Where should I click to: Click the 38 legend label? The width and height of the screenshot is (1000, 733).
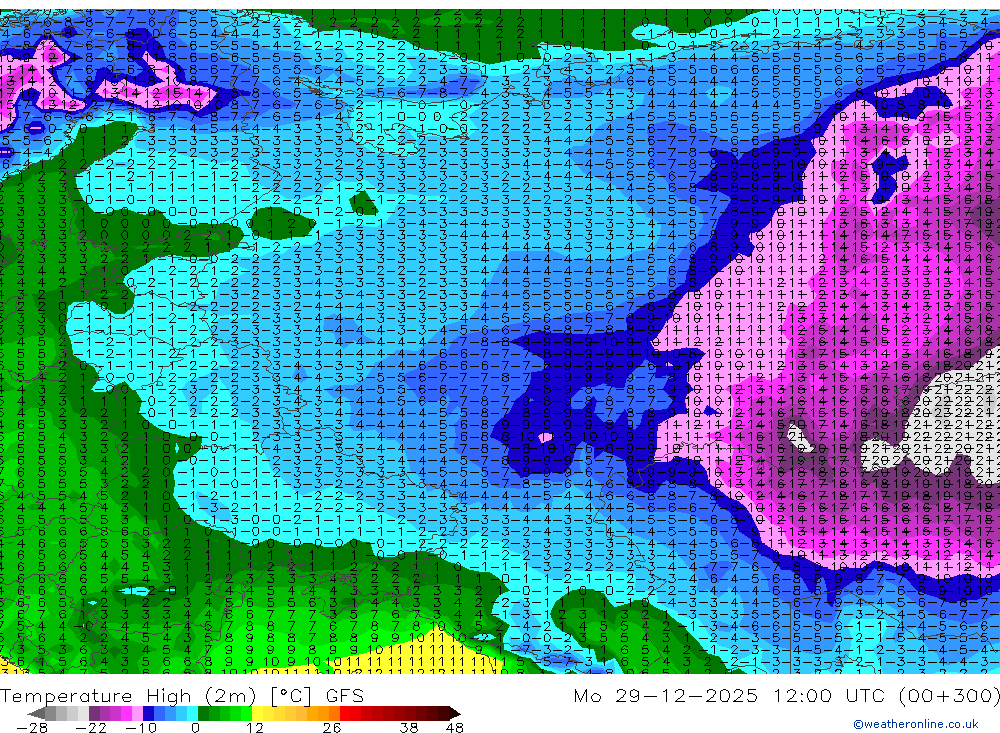coord(409,728)
